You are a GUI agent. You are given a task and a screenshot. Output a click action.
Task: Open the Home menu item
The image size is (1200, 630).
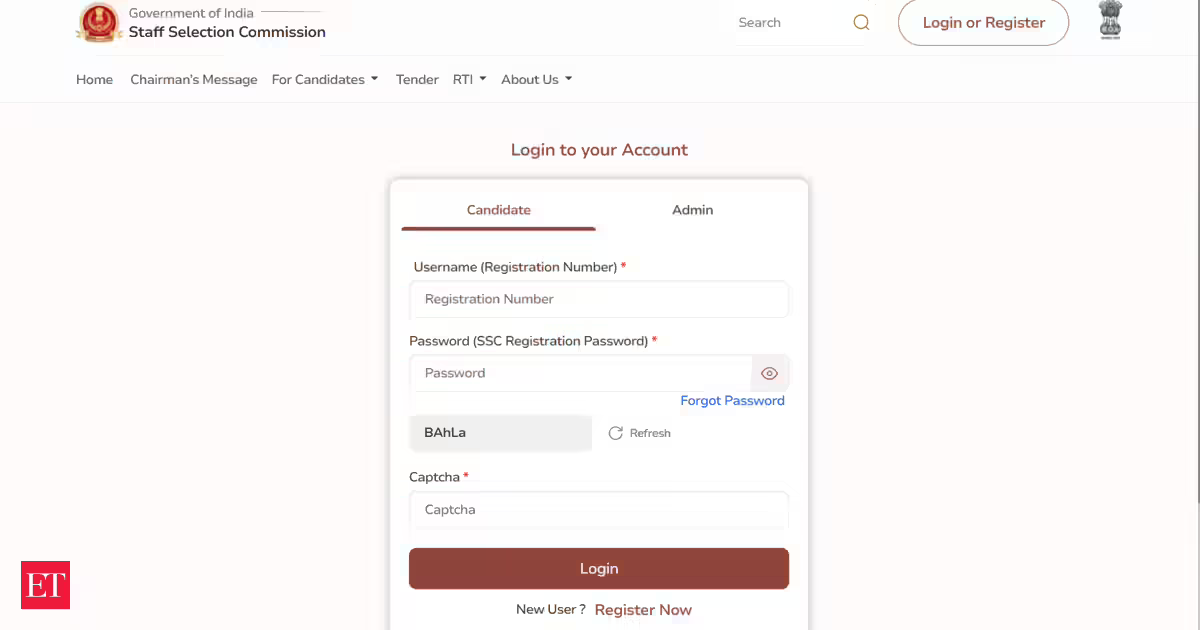[94, 80]
